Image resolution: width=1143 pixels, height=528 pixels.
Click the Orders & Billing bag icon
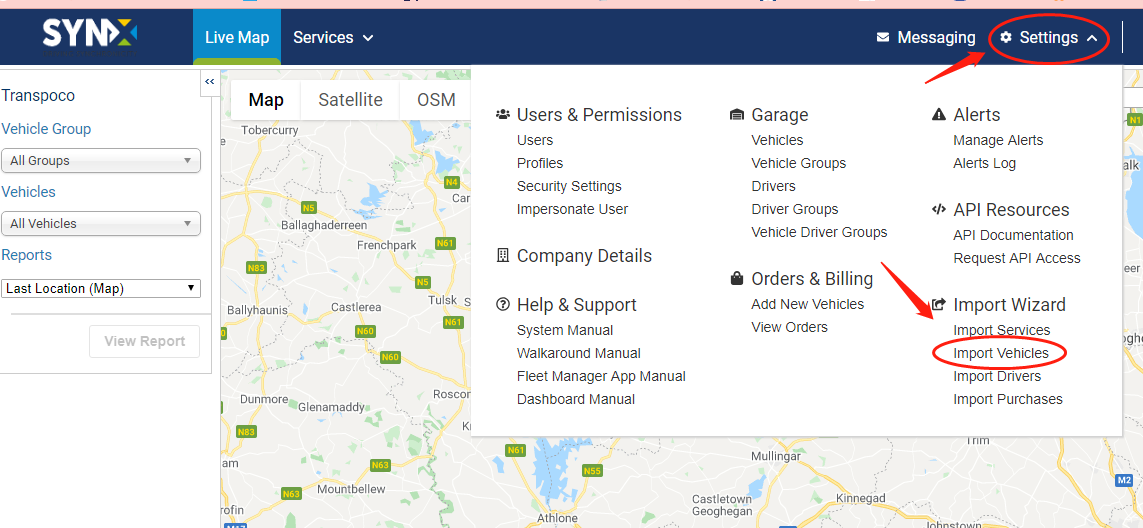[736, 279]
